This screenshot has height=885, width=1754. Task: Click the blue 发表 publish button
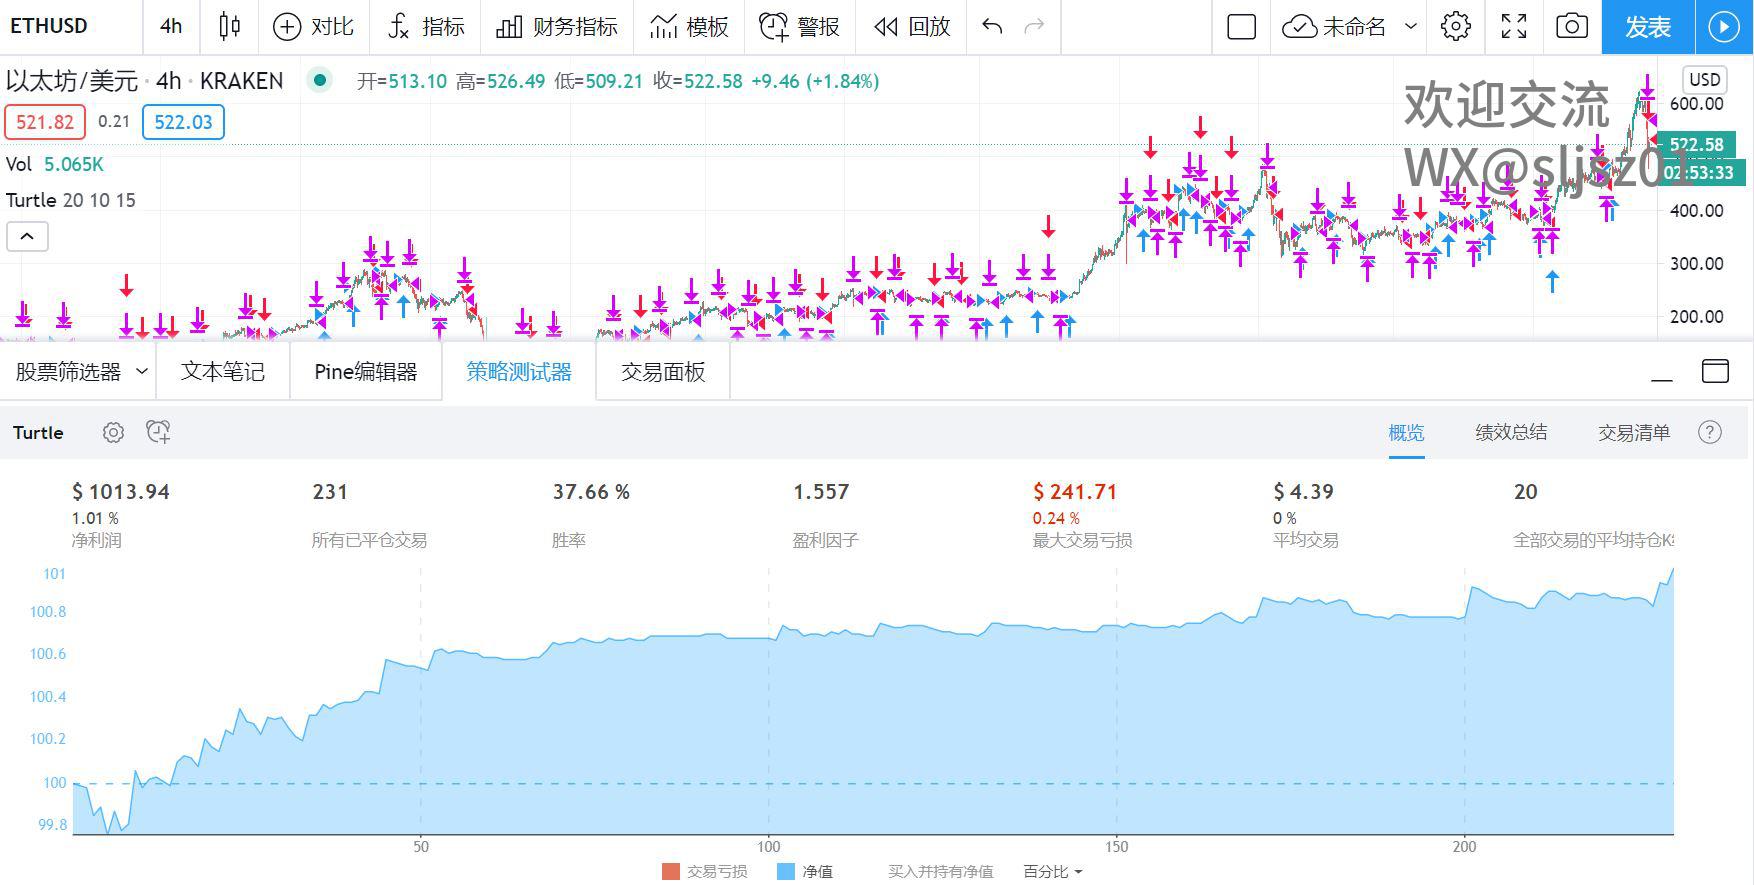click(1647, 27)
